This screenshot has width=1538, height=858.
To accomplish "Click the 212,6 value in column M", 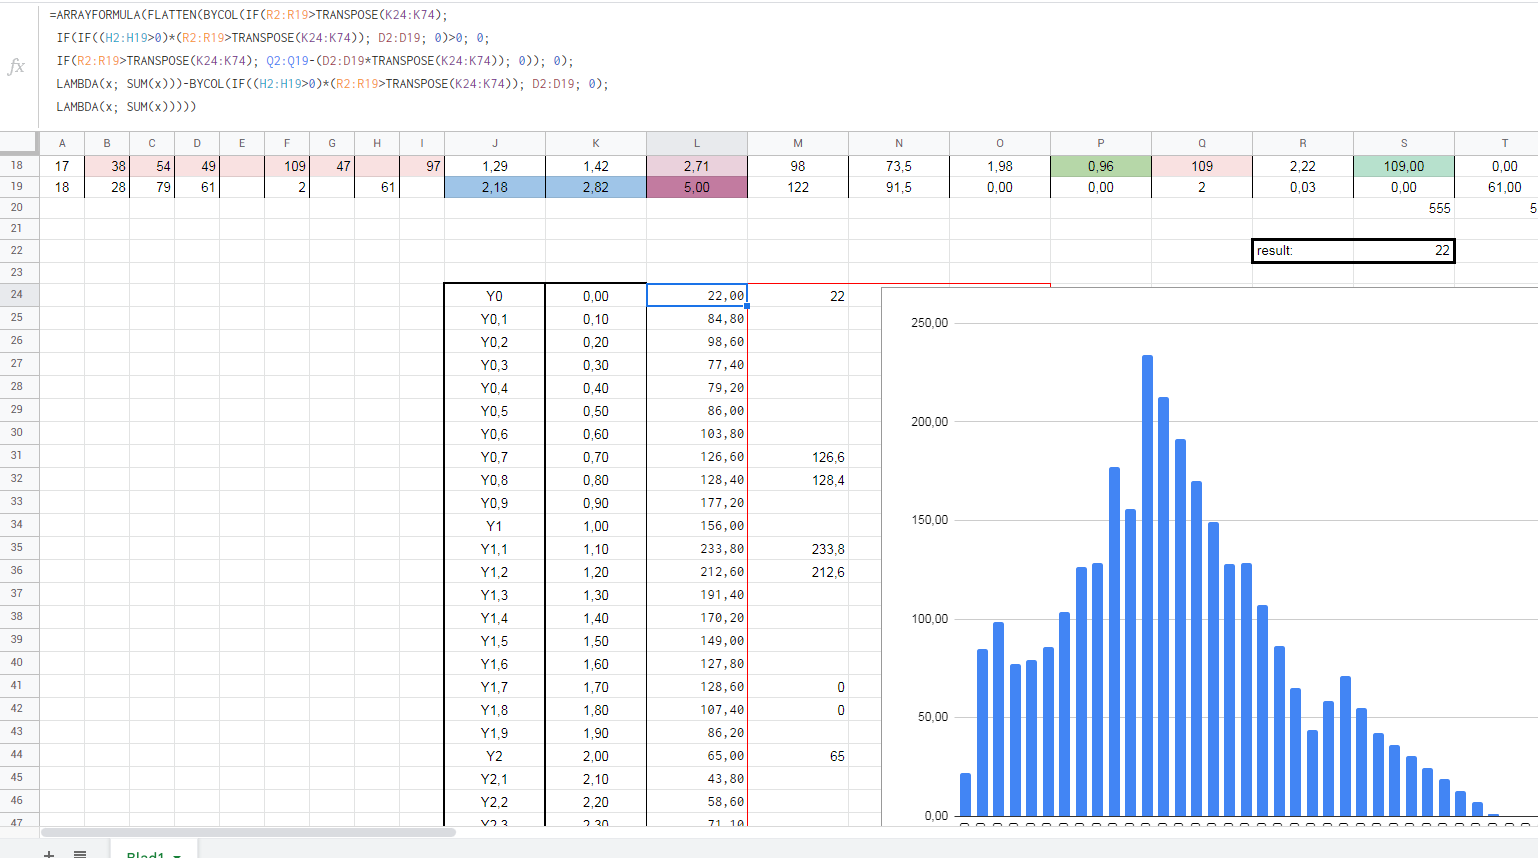I will 798,572.
